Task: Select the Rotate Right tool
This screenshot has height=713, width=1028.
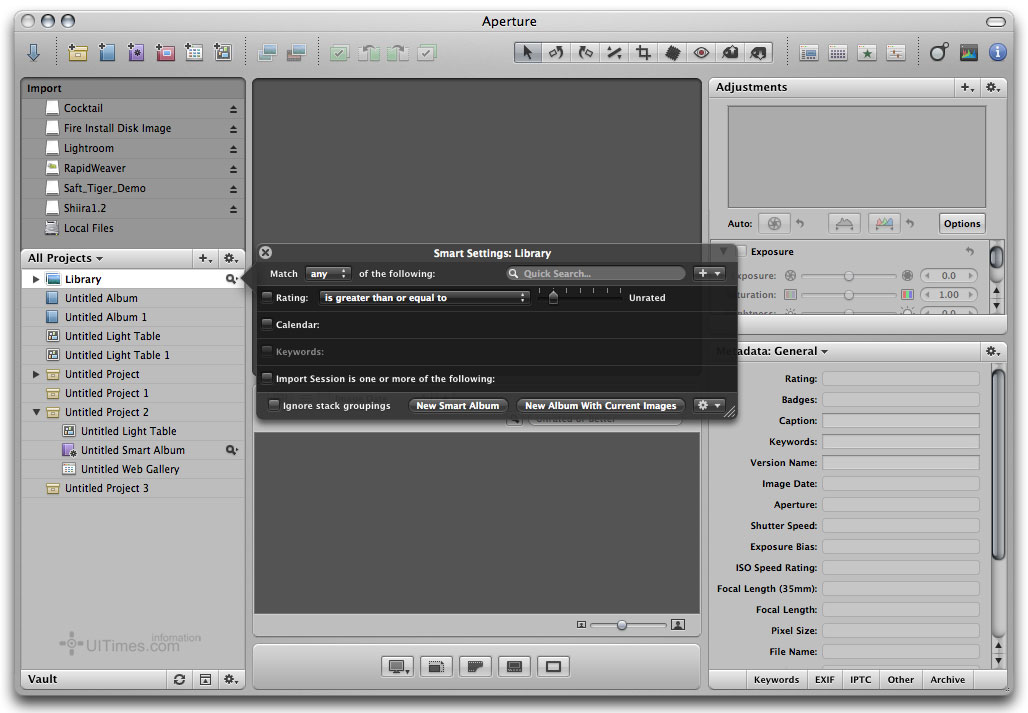Action: (585, 52)
